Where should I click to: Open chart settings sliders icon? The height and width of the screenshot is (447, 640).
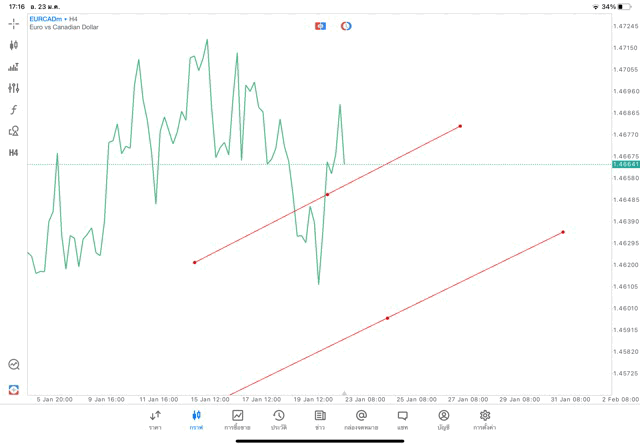click(14, 88)
